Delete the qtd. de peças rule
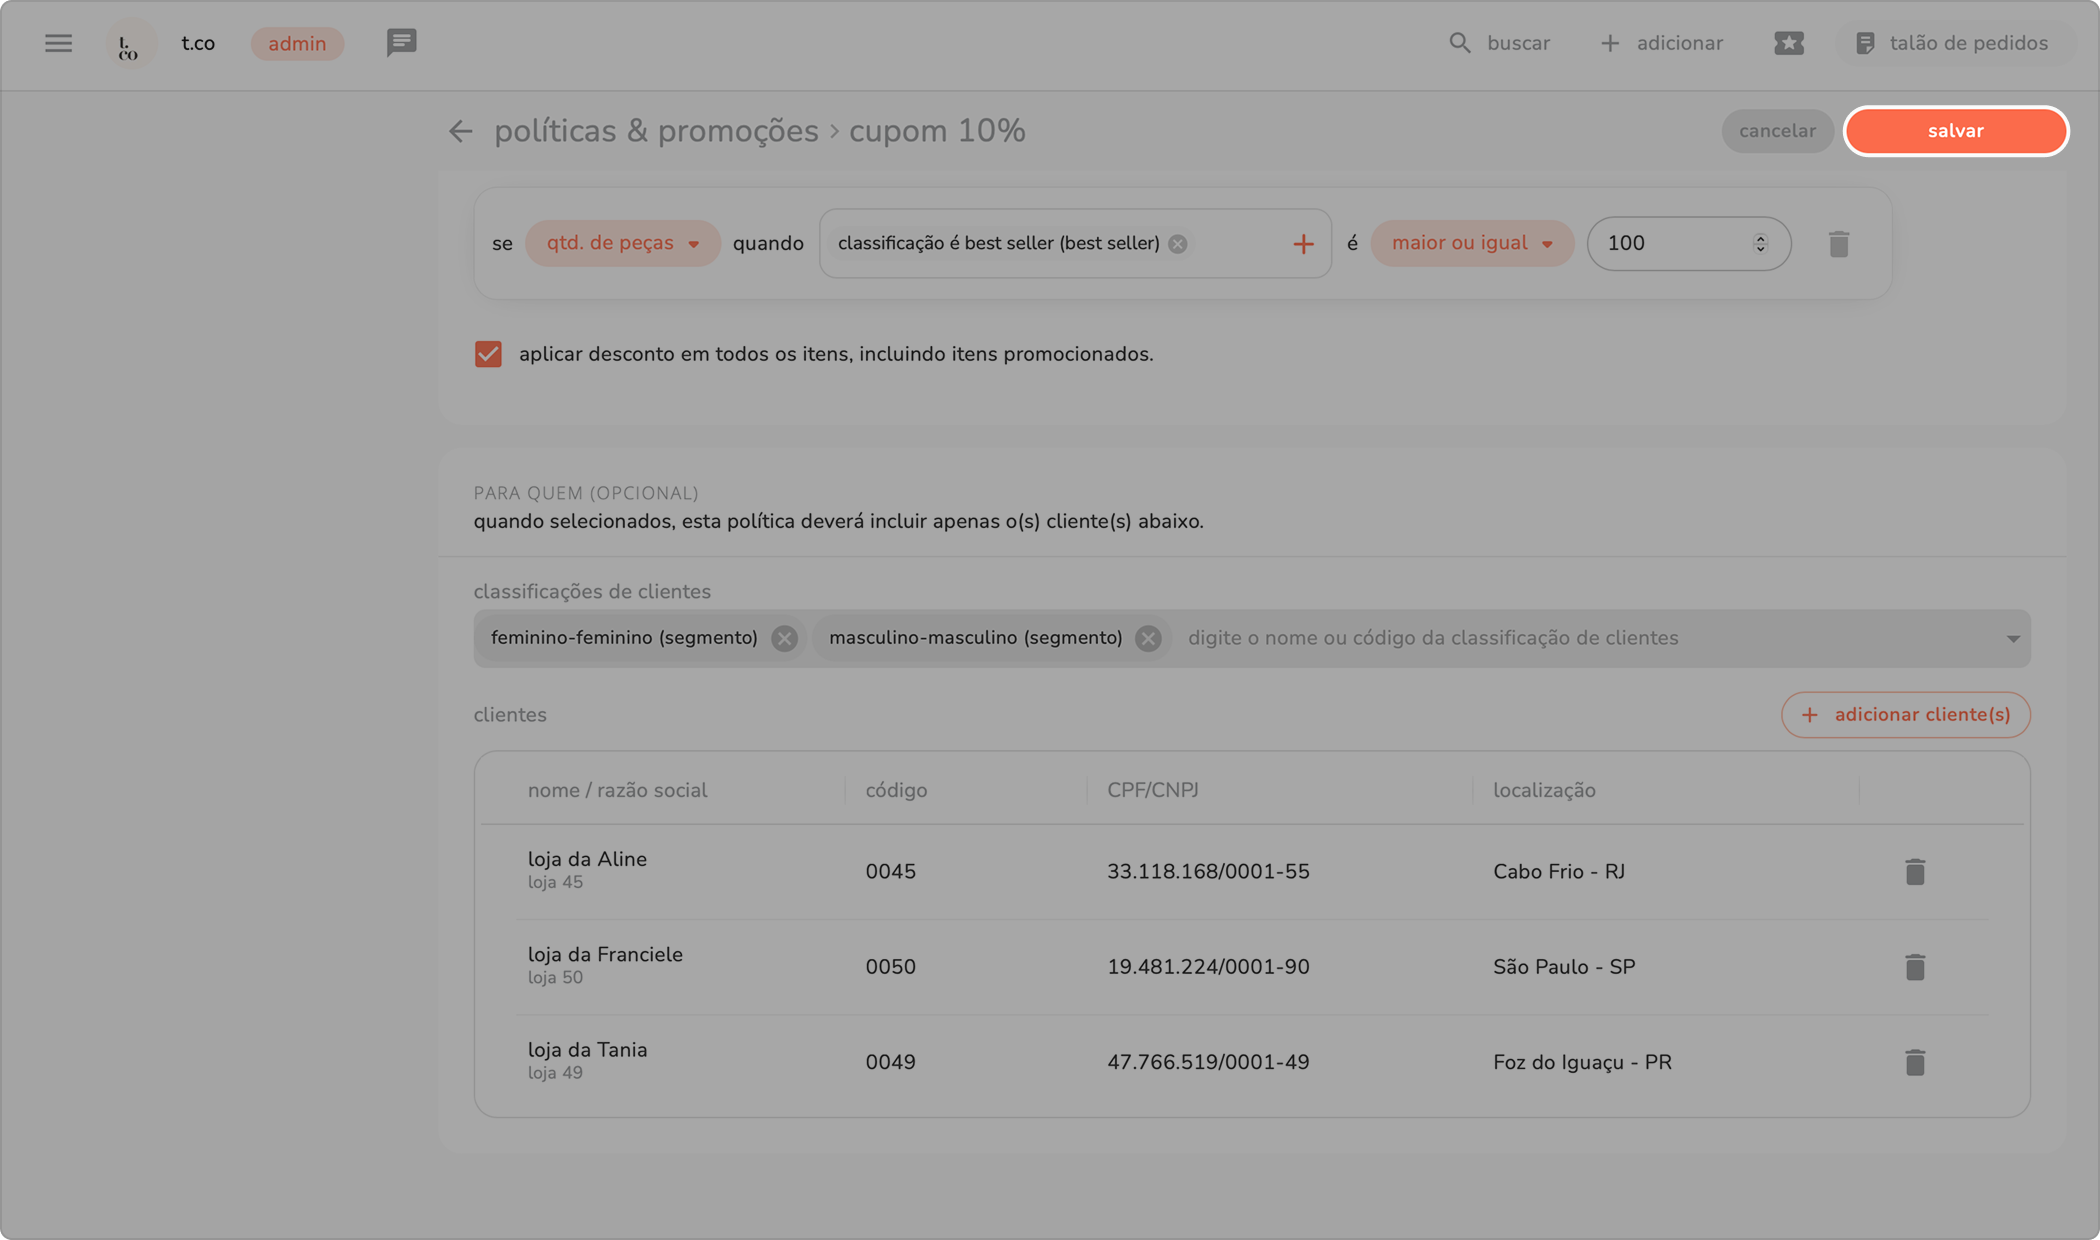This screenshot has width=2100, height=1240. pos(1838,244)
